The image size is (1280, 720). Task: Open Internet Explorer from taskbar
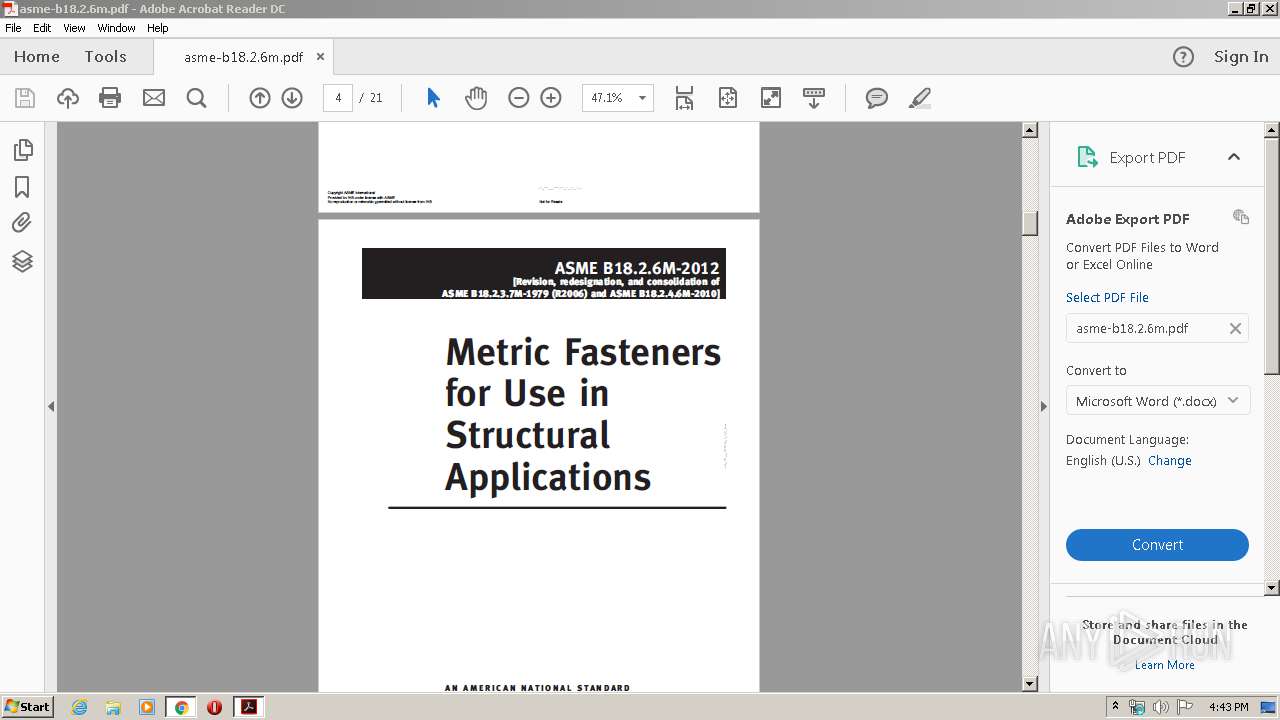[80, 707]
